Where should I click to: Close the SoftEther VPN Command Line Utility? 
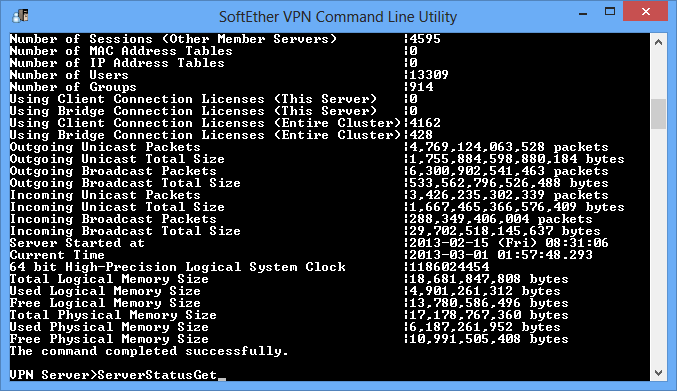645,12
